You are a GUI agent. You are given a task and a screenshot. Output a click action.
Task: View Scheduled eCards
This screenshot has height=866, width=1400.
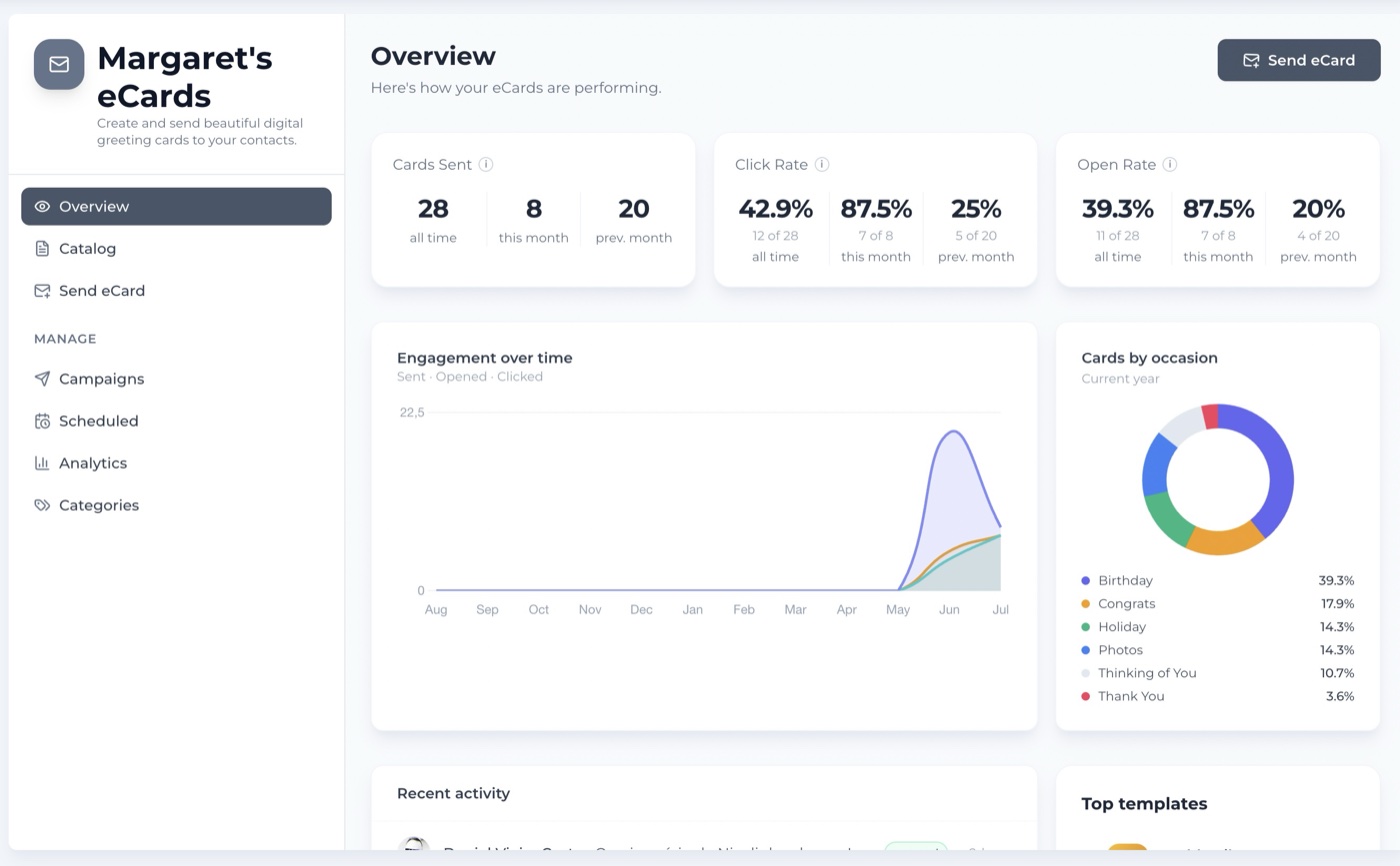176,421
